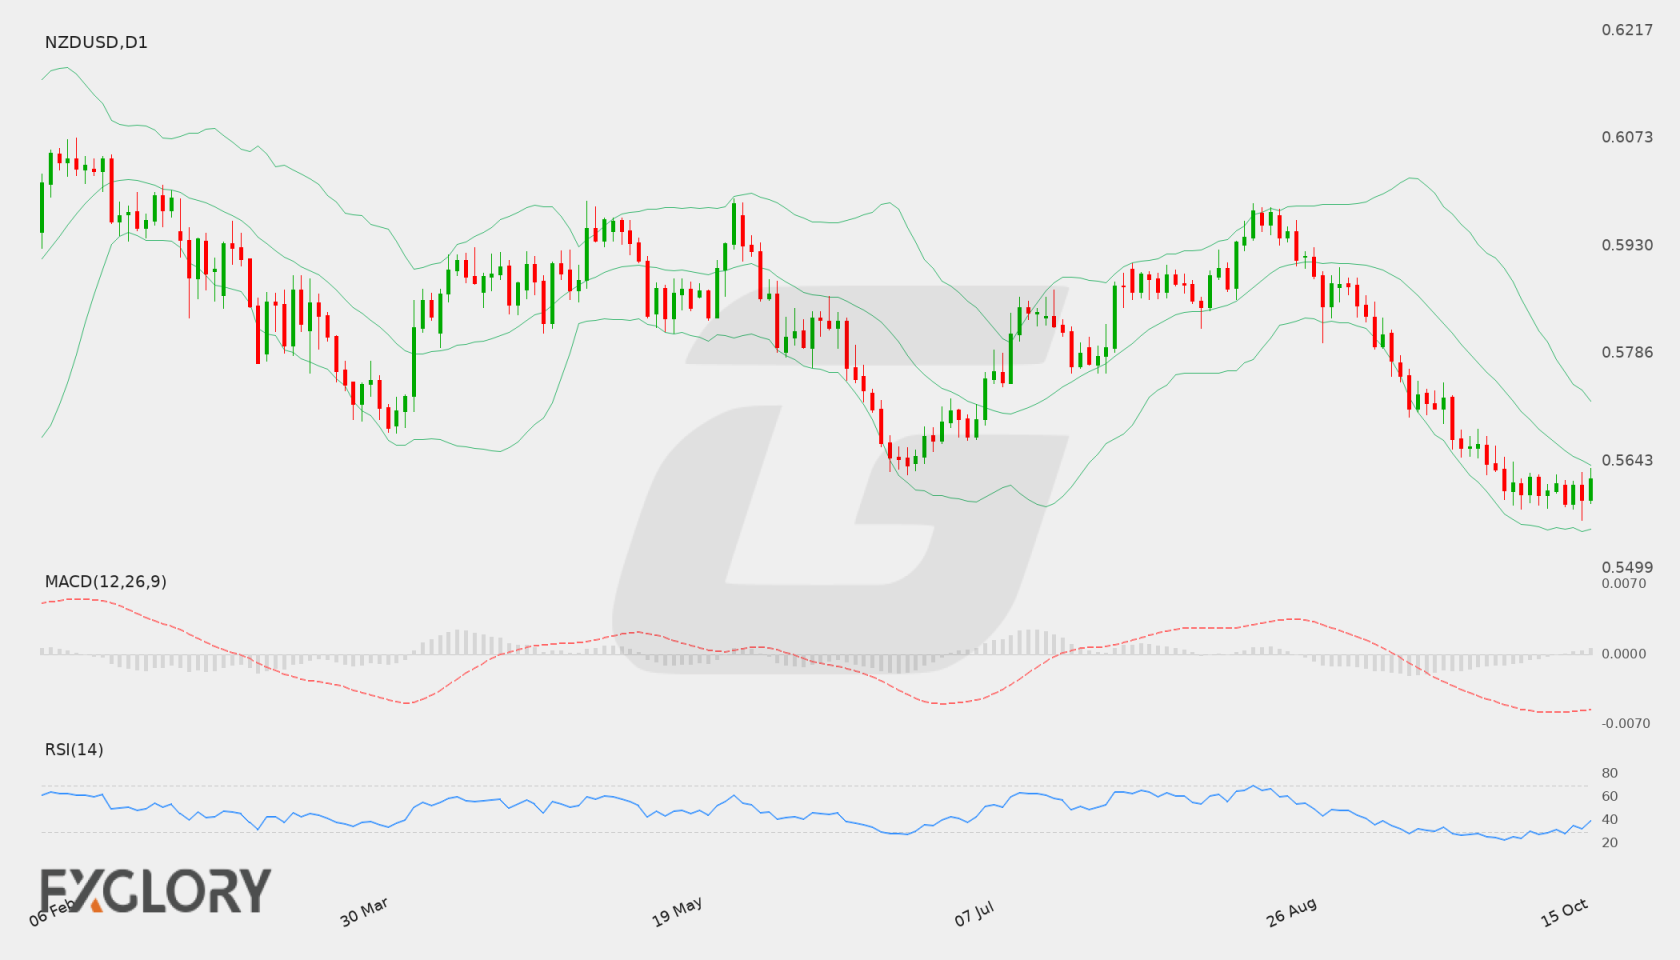This screenshot has width=1680, height=960.
Task: Click the 0.5643 price axis label
Action: 1627,460
